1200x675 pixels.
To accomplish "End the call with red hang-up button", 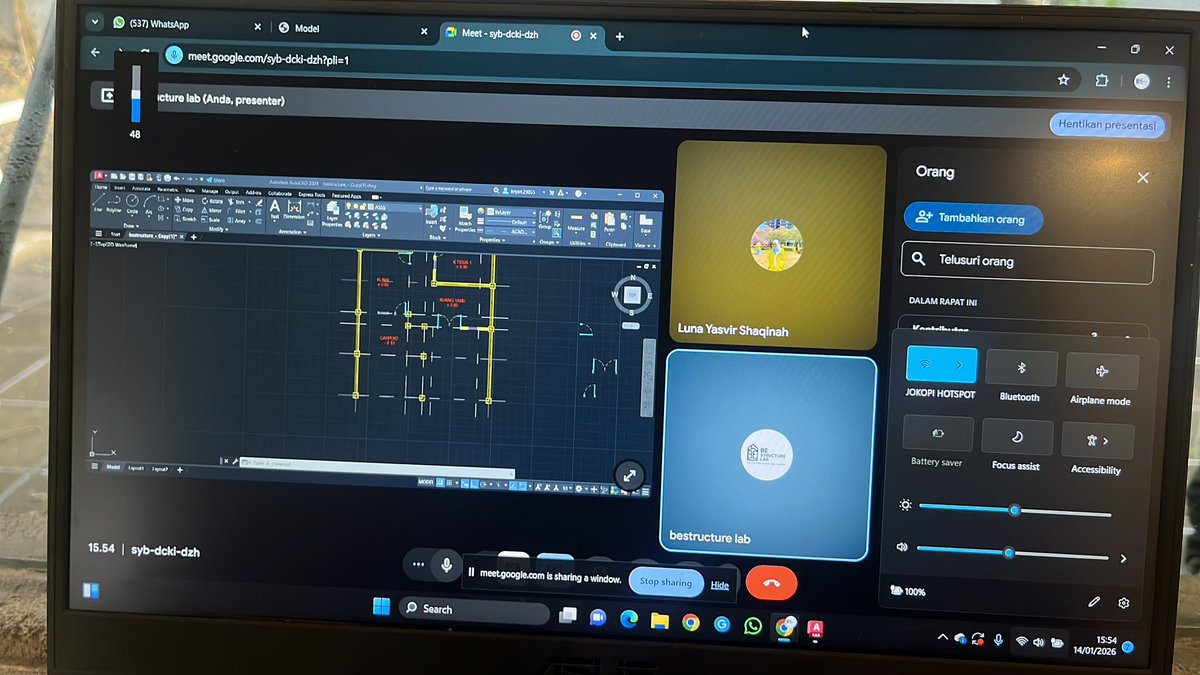I will pos(771,582).
